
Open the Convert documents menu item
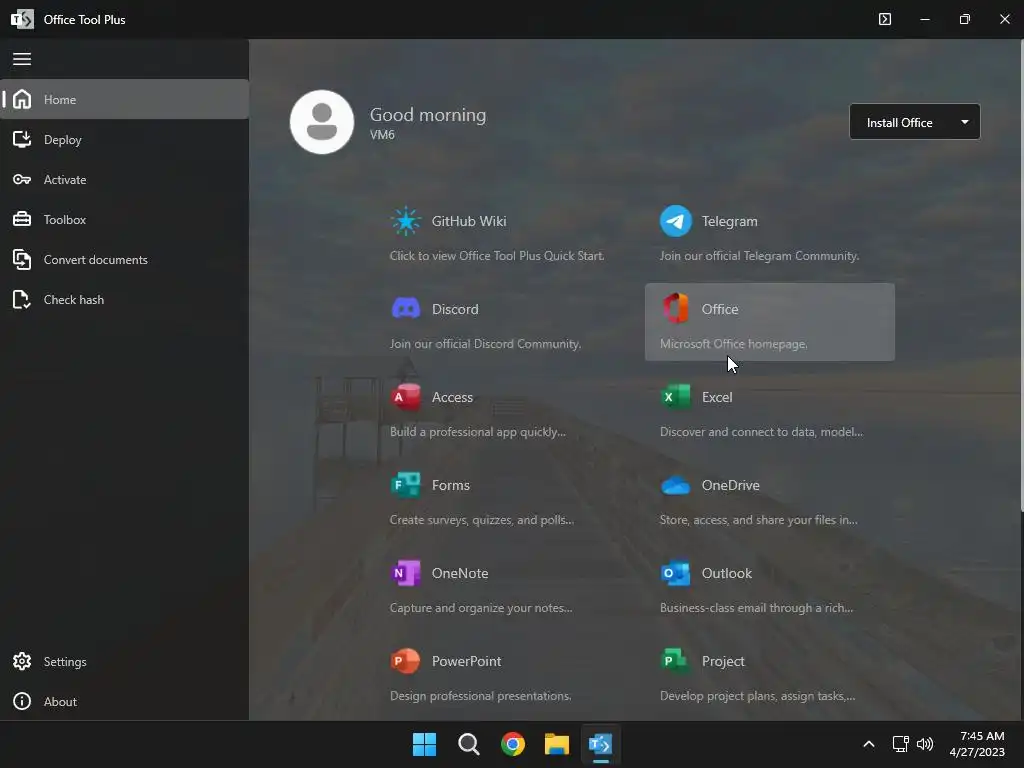pos(124,259)
